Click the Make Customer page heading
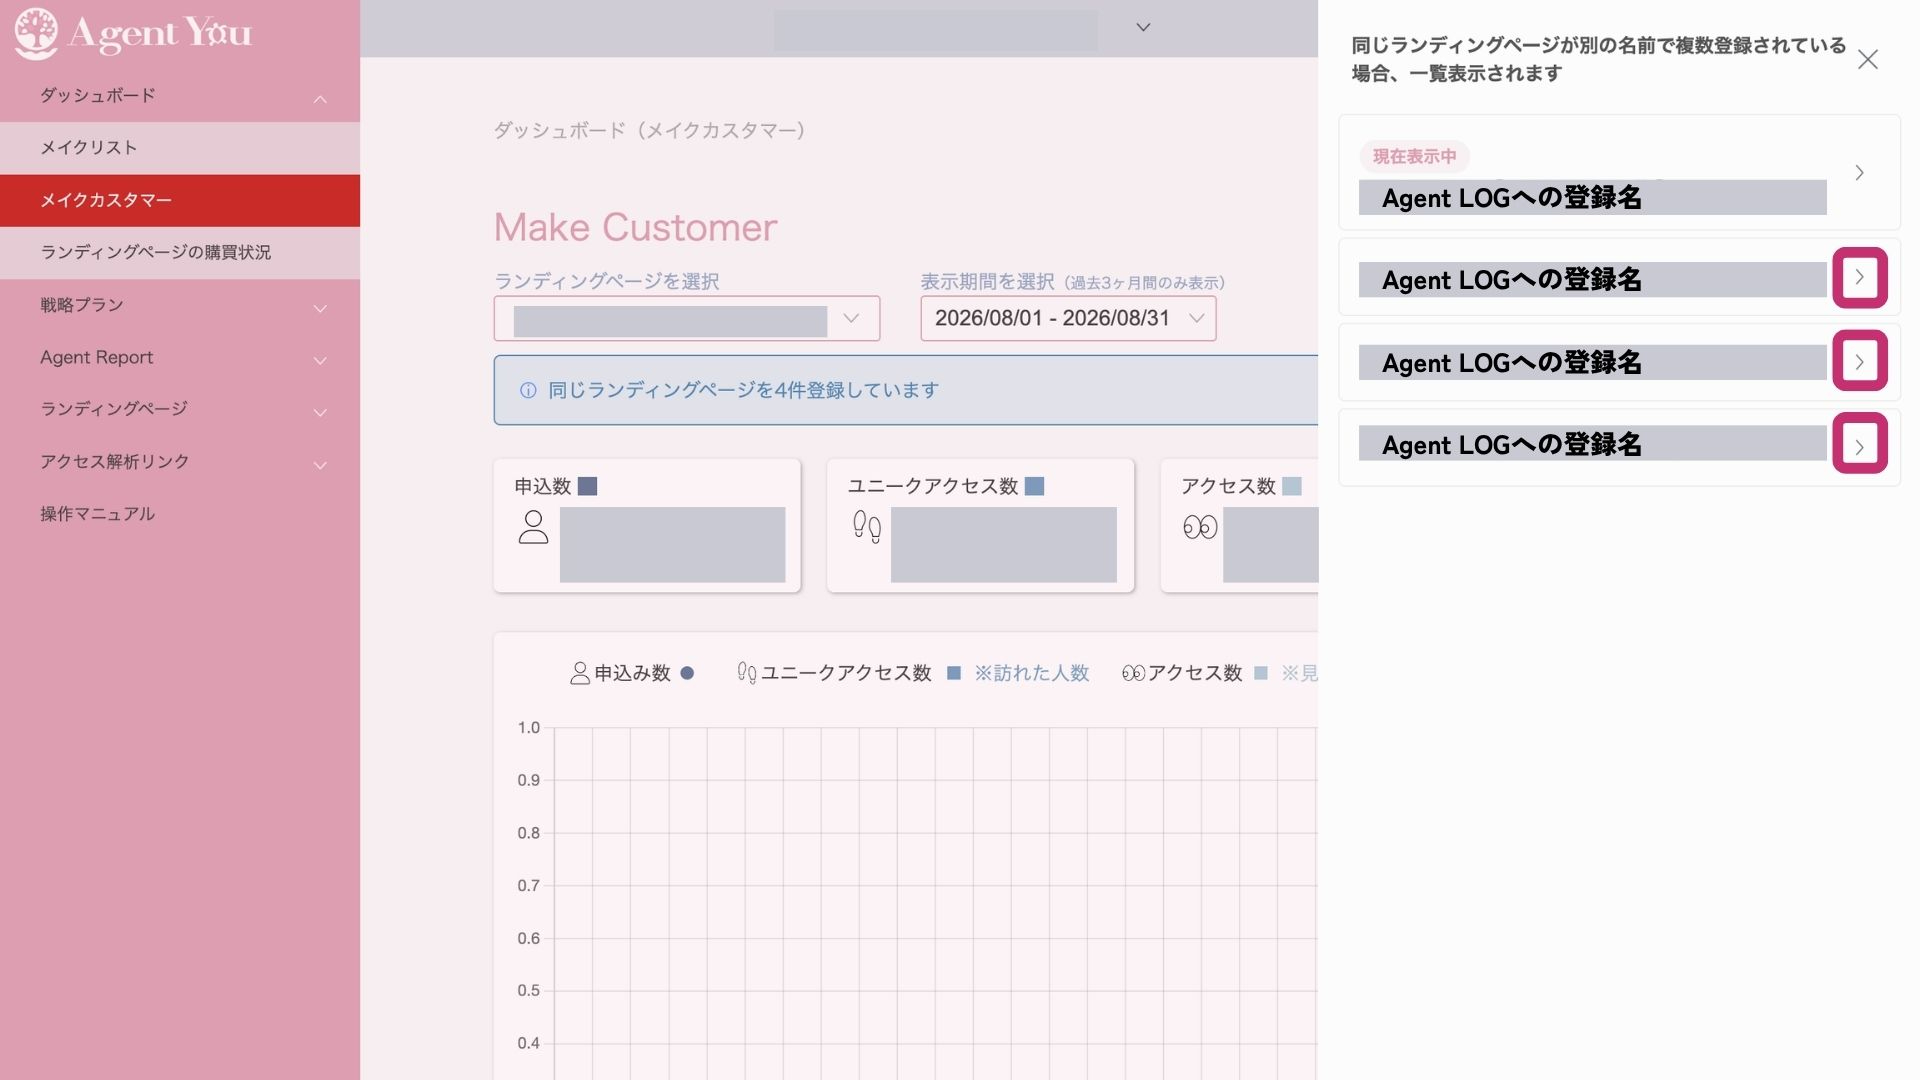 point(635,228)
